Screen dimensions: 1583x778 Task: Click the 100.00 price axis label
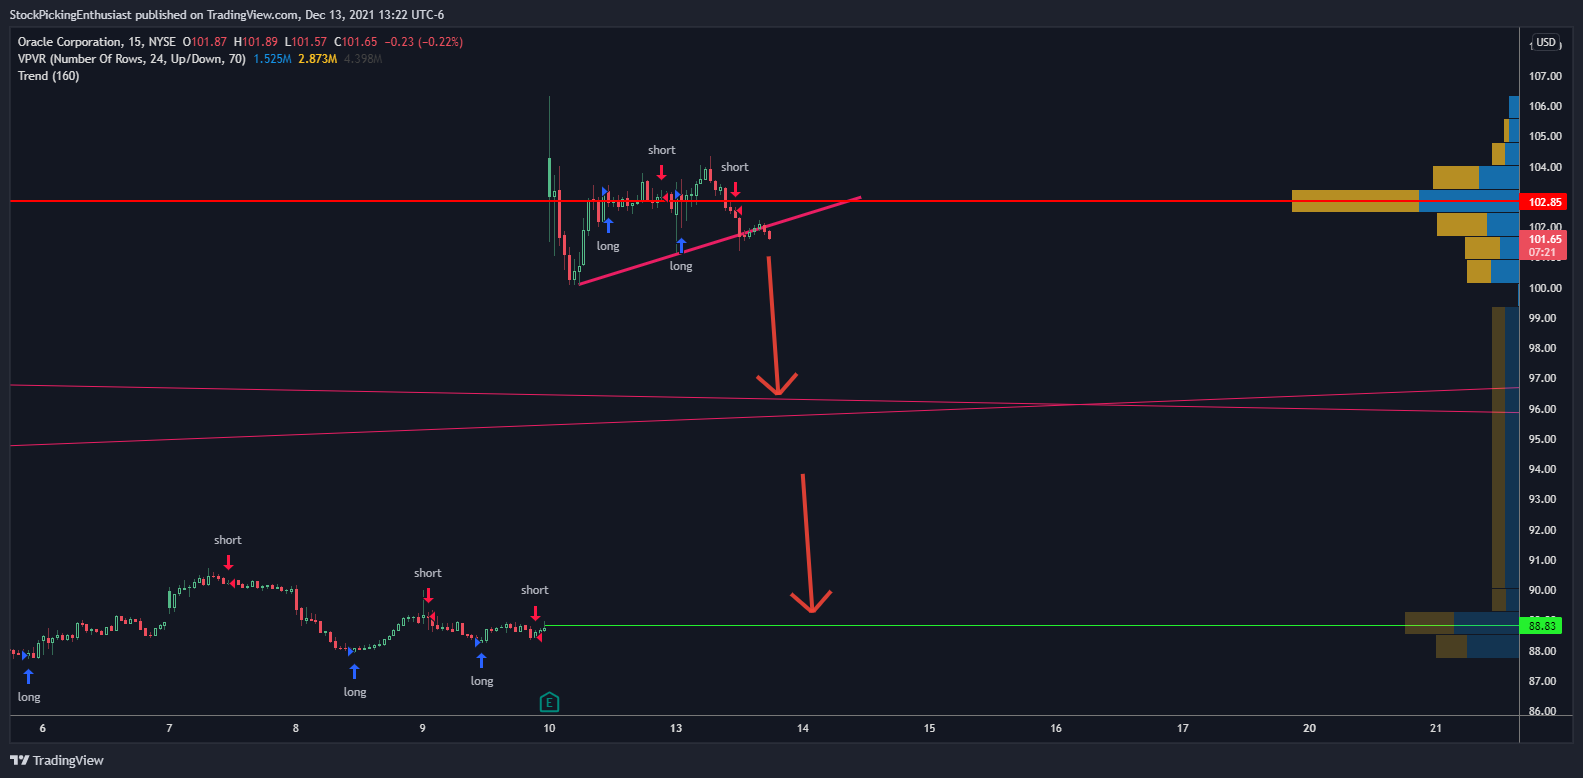coord(1545,288)
